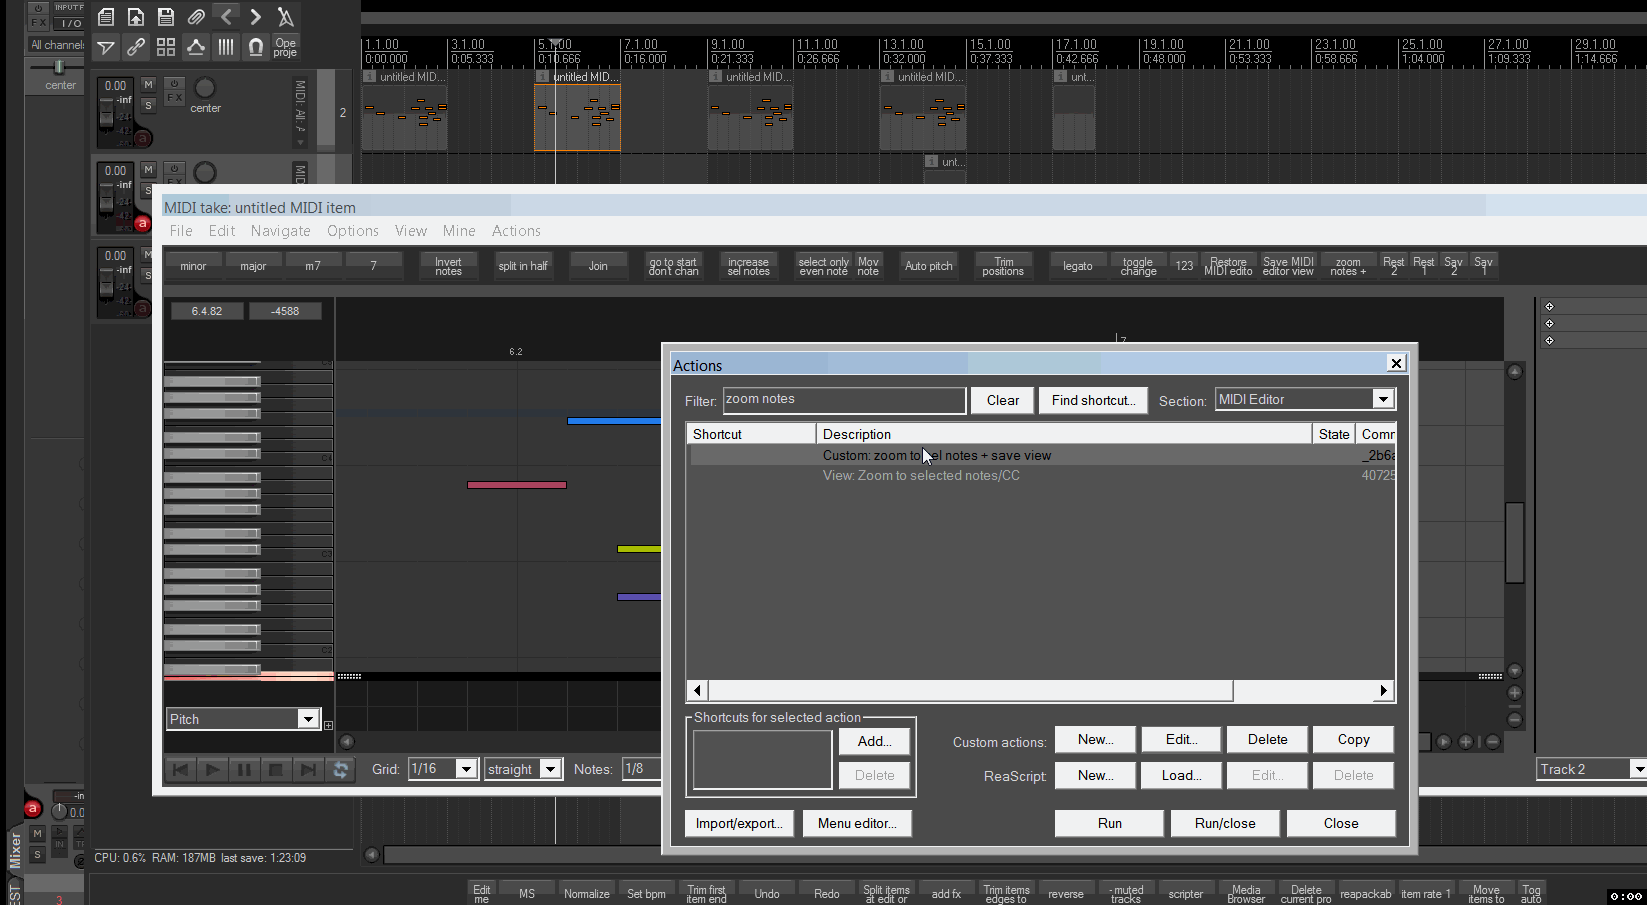This screenshot has height=905, width=1647.
Task: Click go-to-end in MIDI editor transport
Action: (x=308, y=769)
